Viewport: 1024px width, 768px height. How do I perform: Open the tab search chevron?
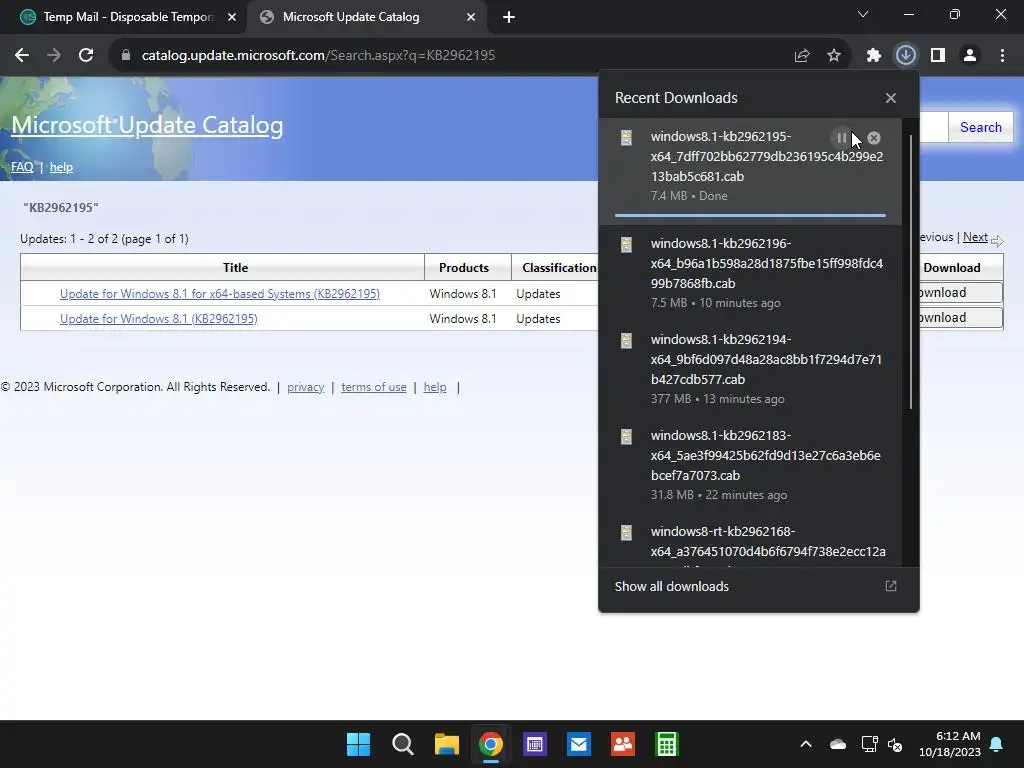coord(863,14)
